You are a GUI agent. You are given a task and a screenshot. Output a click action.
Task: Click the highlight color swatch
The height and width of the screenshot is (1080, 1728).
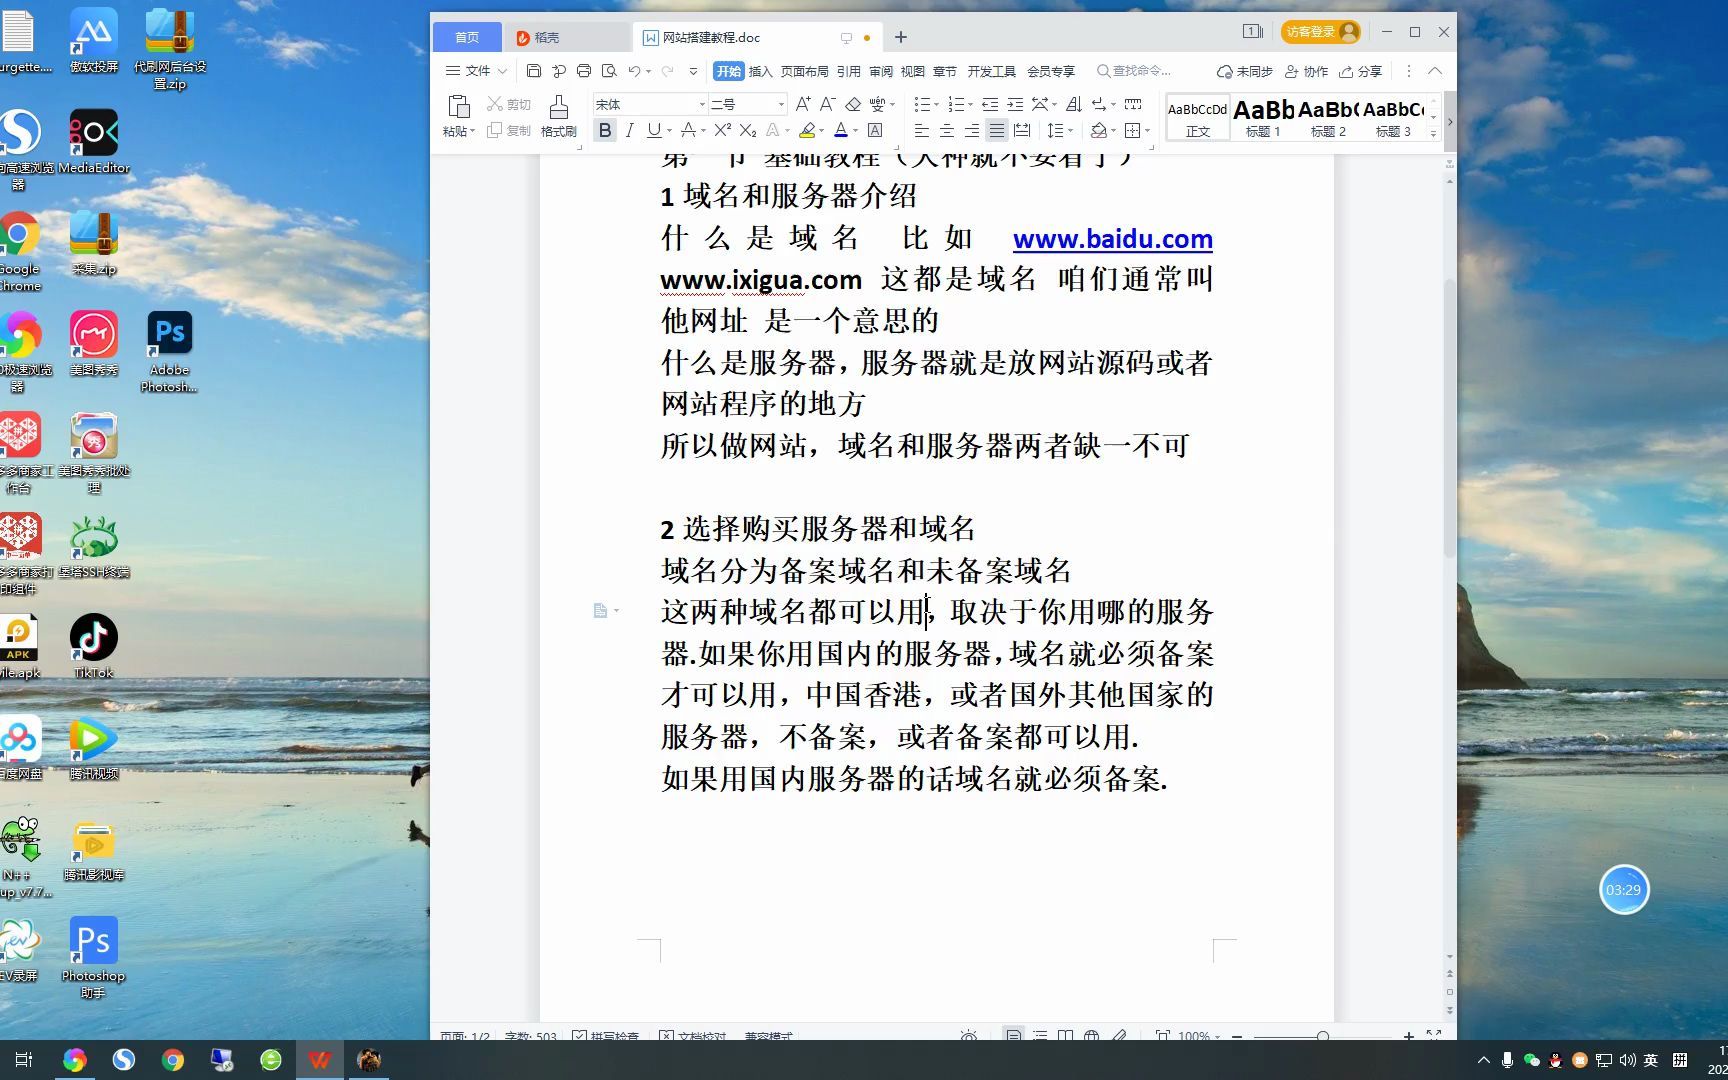(x=807, y=130)
